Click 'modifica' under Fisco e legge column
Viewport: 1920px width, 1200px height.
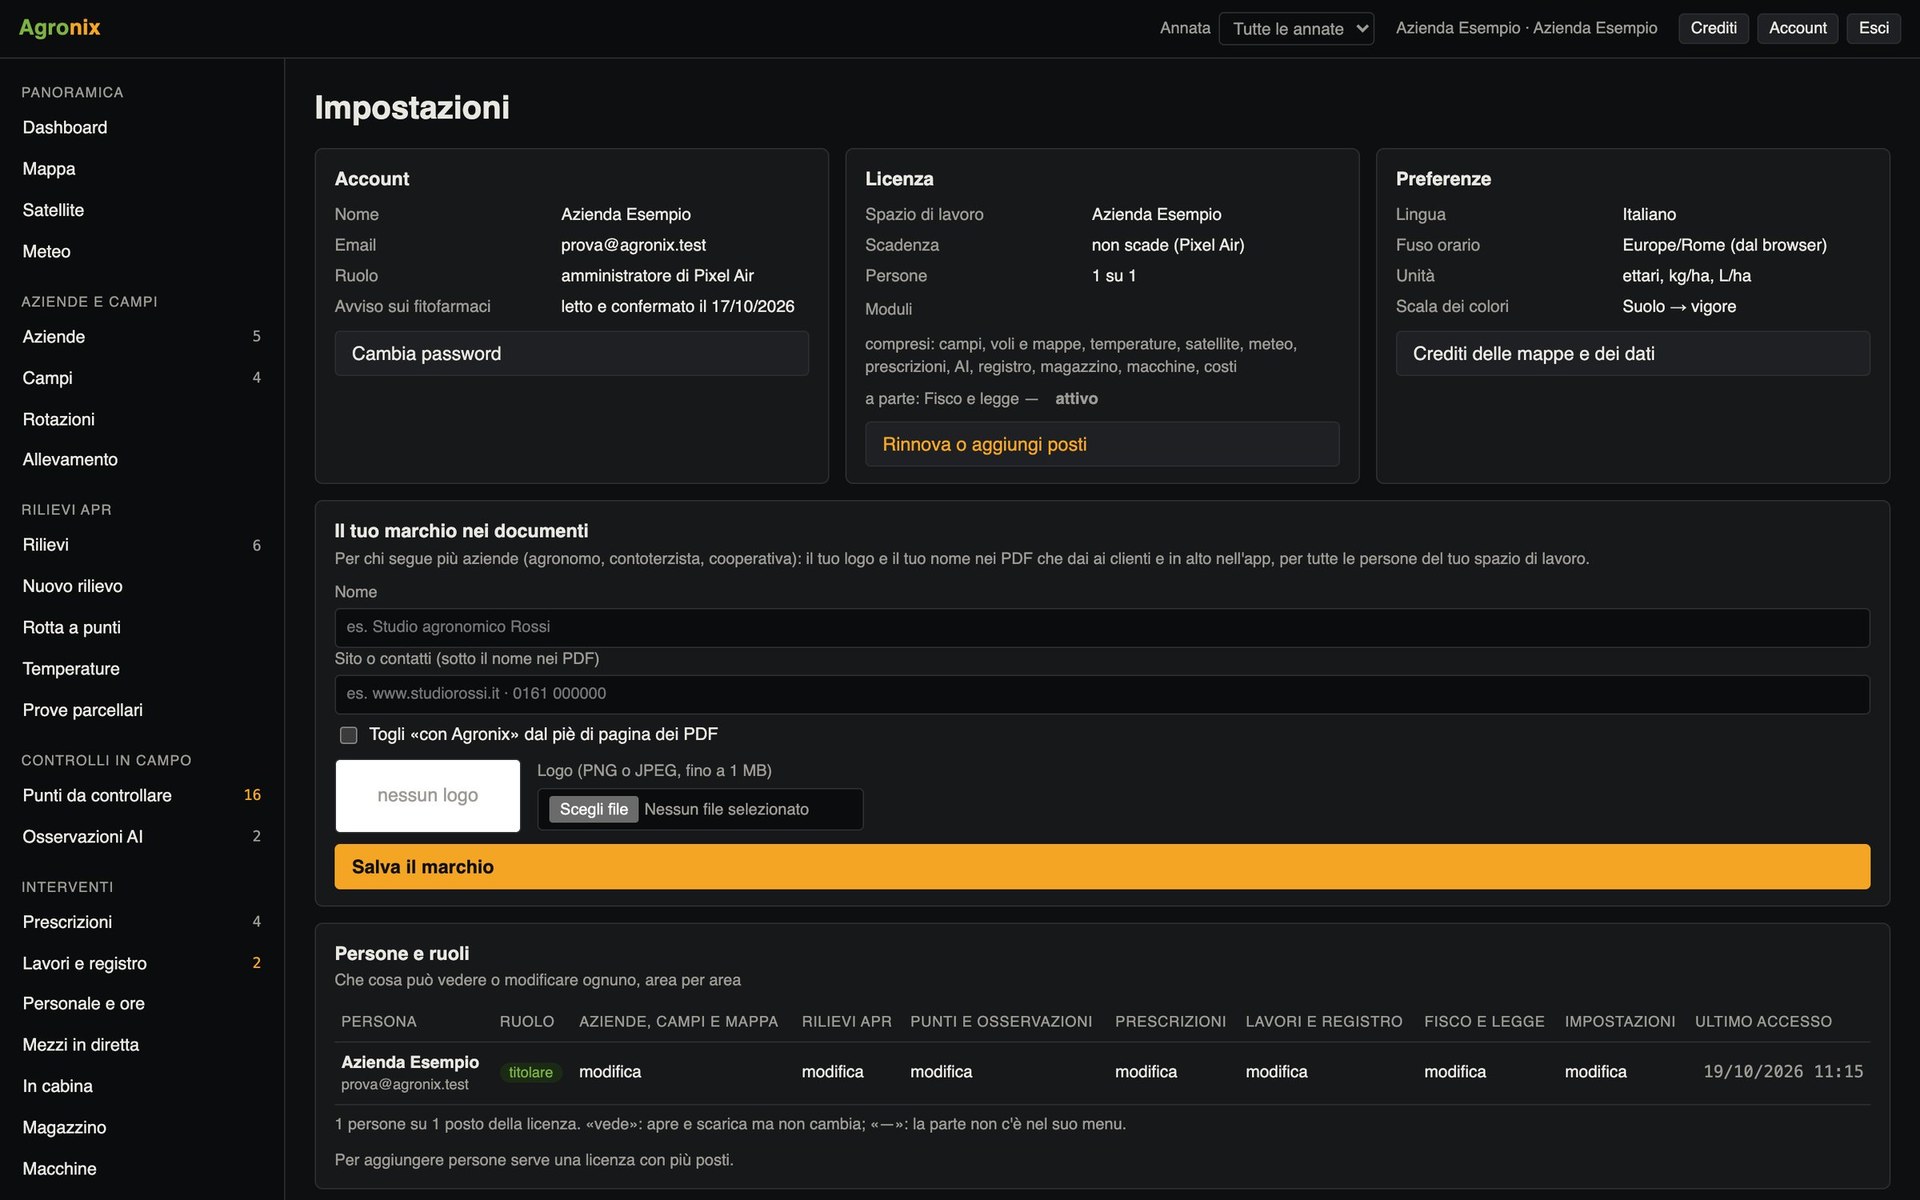[x=1455, y=1072]
